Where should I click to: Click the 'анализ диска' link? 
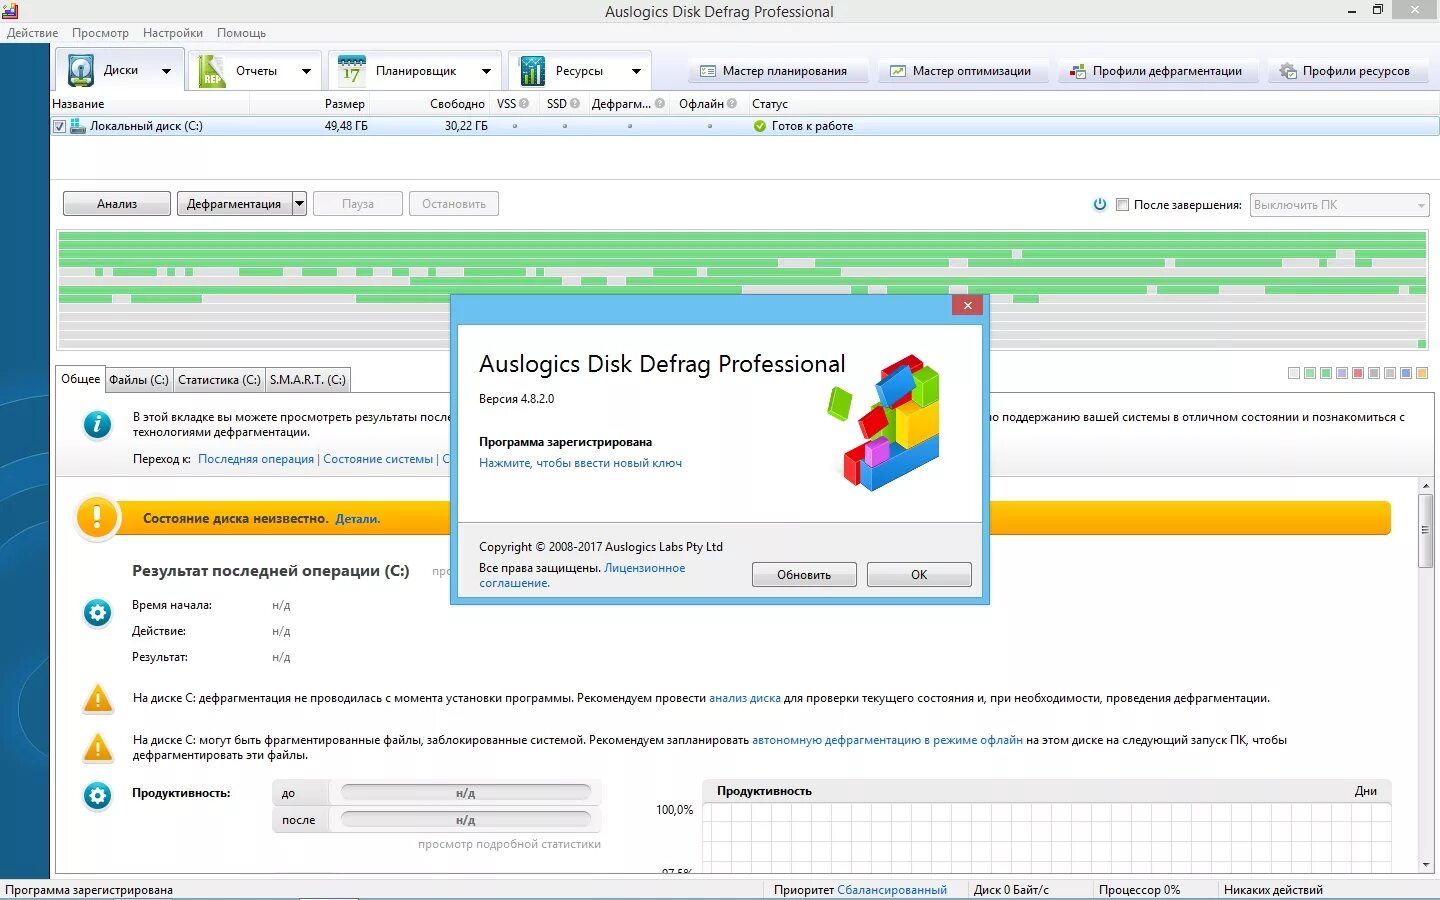tap(745, 698)
